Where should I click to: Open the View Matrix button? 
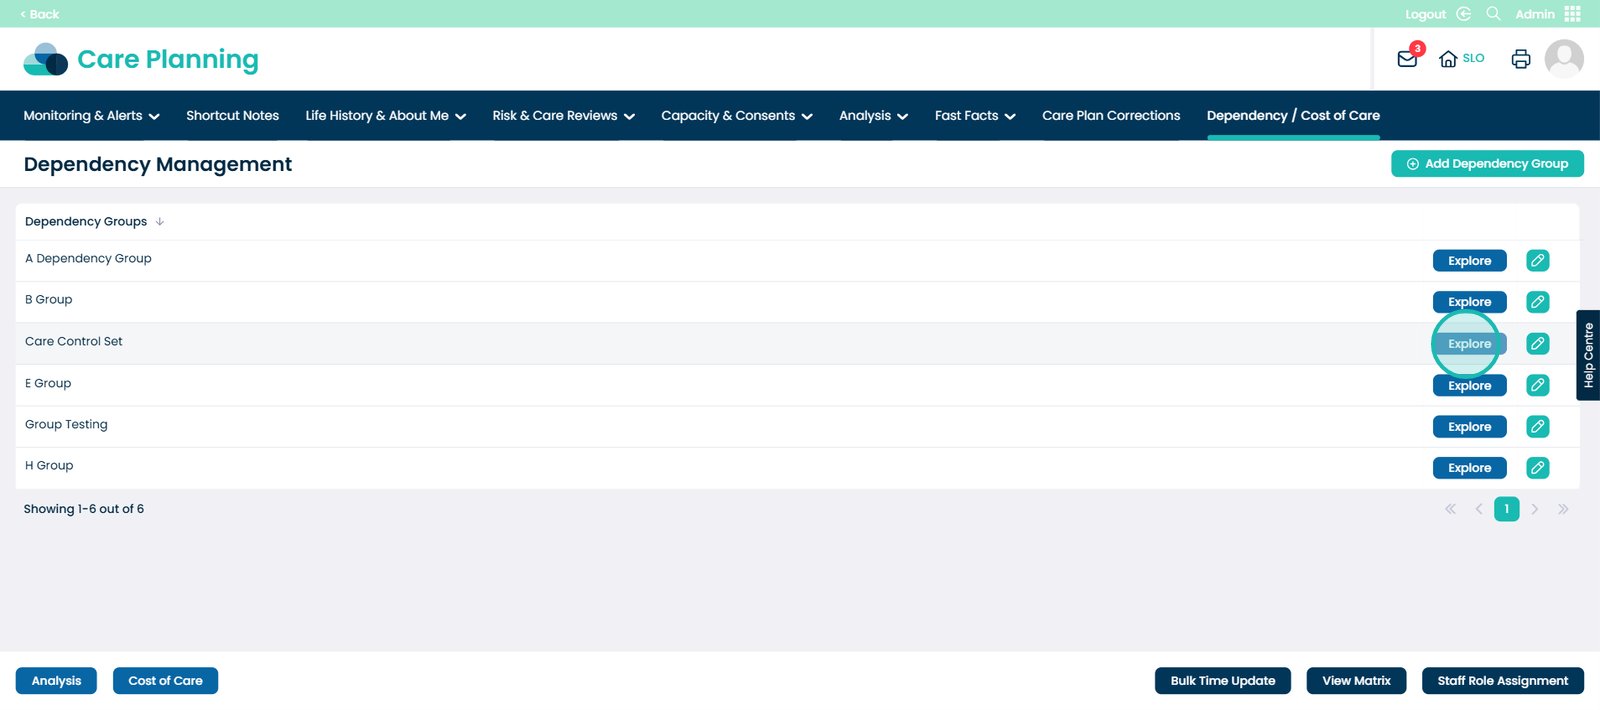[1356, 681]
